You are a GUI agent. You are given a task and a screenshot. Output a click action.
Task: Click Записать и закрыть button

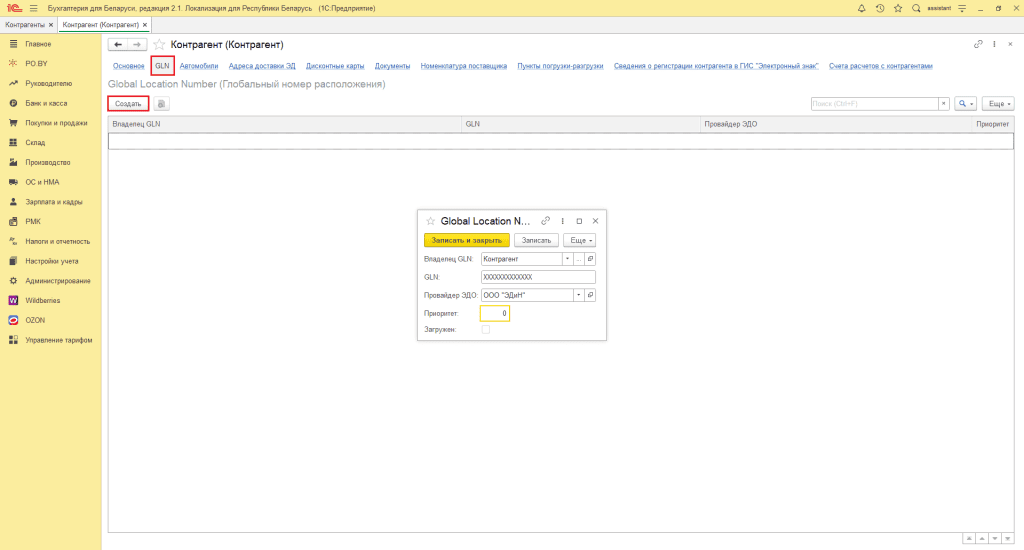point(467,240)
